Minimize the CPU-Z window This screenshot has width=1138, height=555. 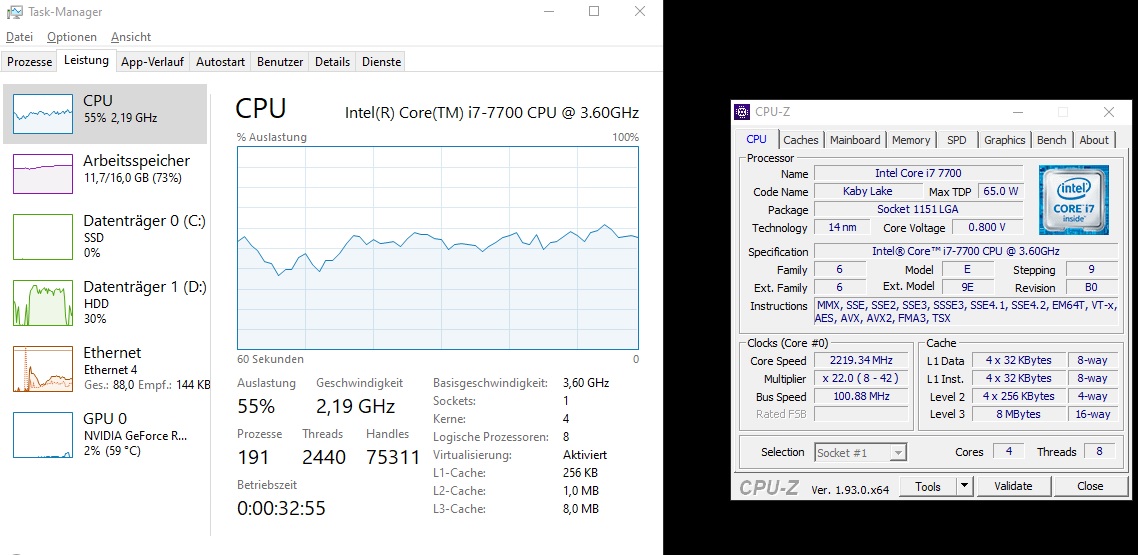tap(1018, 112)
